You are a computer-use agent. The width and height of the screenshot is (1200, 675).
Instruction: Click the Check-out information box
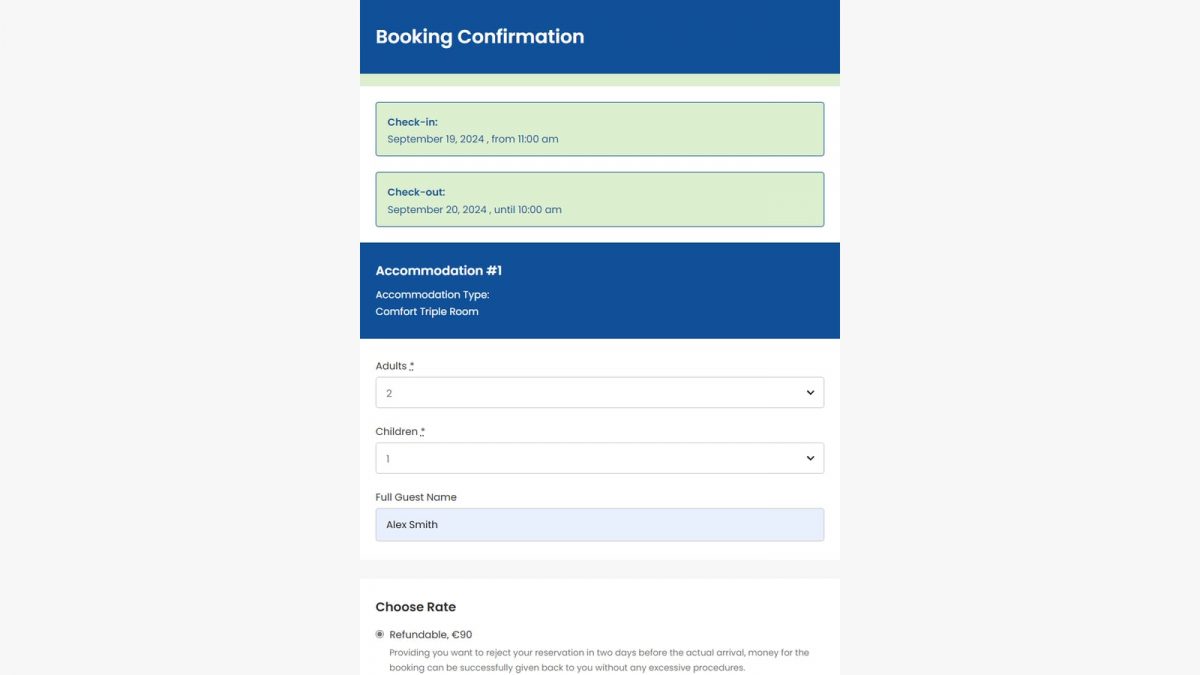coord(599,199)
